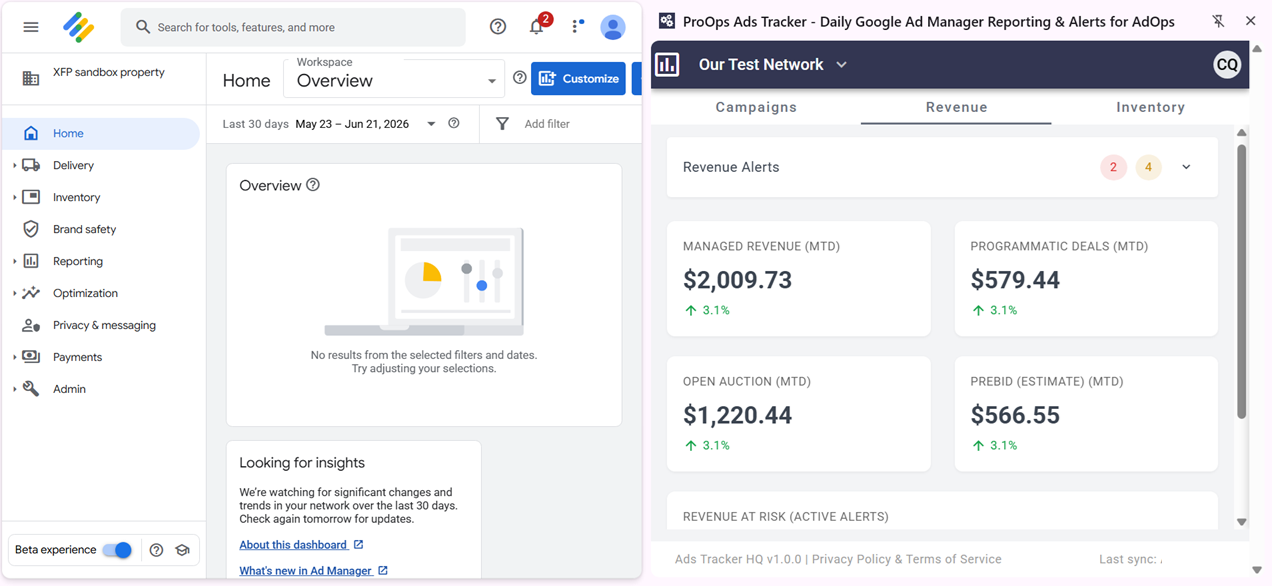Click the Add filter button
The image size is (1272, 586).
(547, 124)
